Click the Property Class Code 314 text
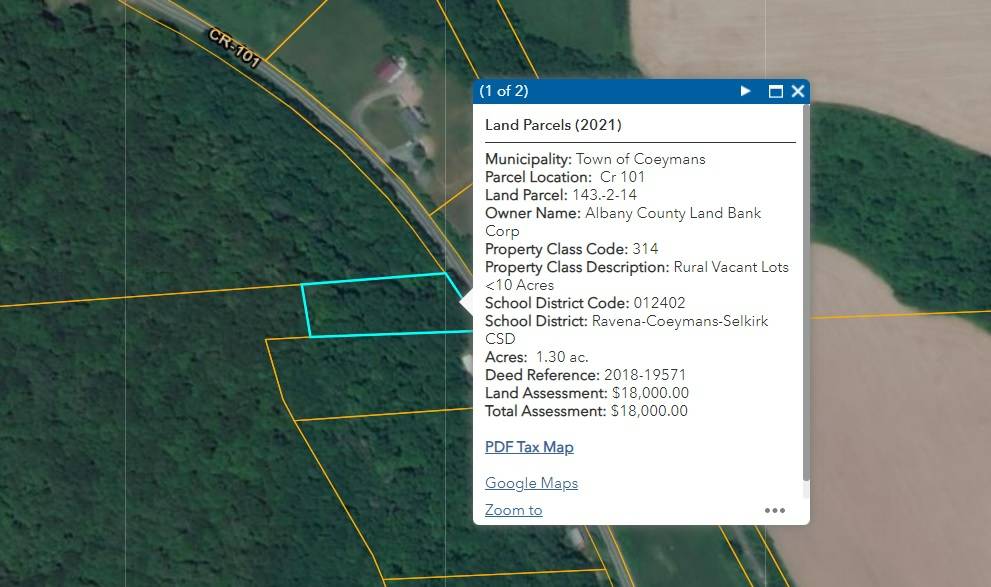The height and width of the screenshot is (587, 991). 645,249
